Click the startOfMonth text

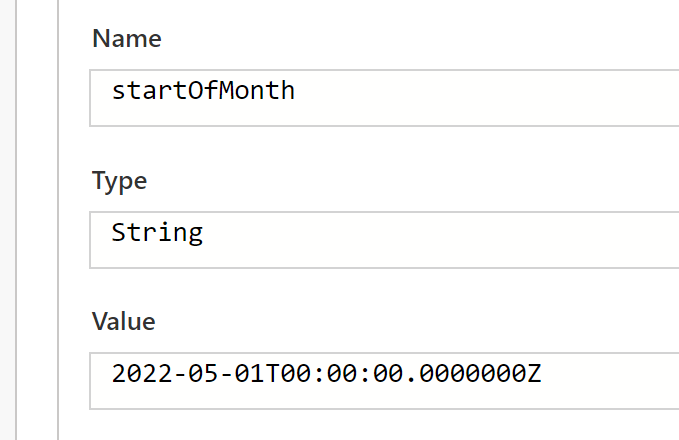point(203,91)
